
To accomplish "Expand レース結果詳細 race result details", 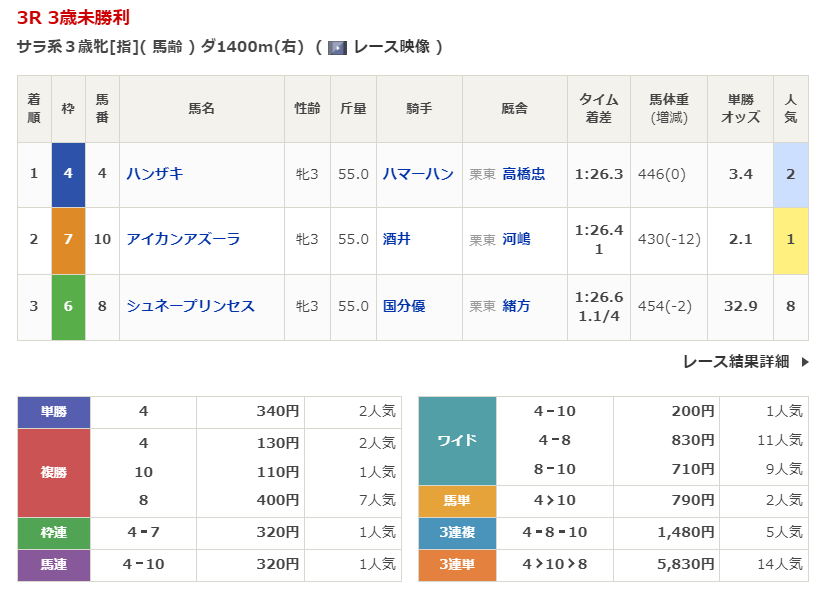I will coord(736,362).
